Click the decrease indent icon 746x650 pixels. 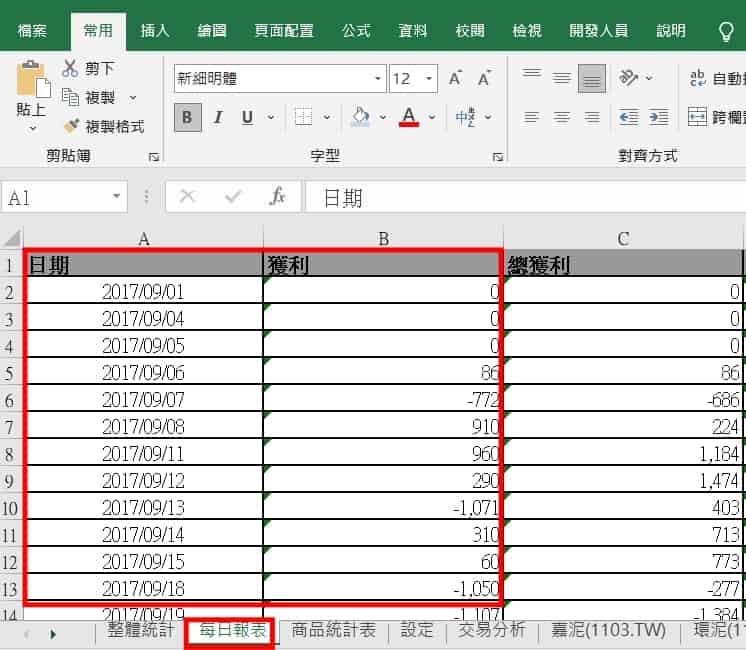[629, 117]
